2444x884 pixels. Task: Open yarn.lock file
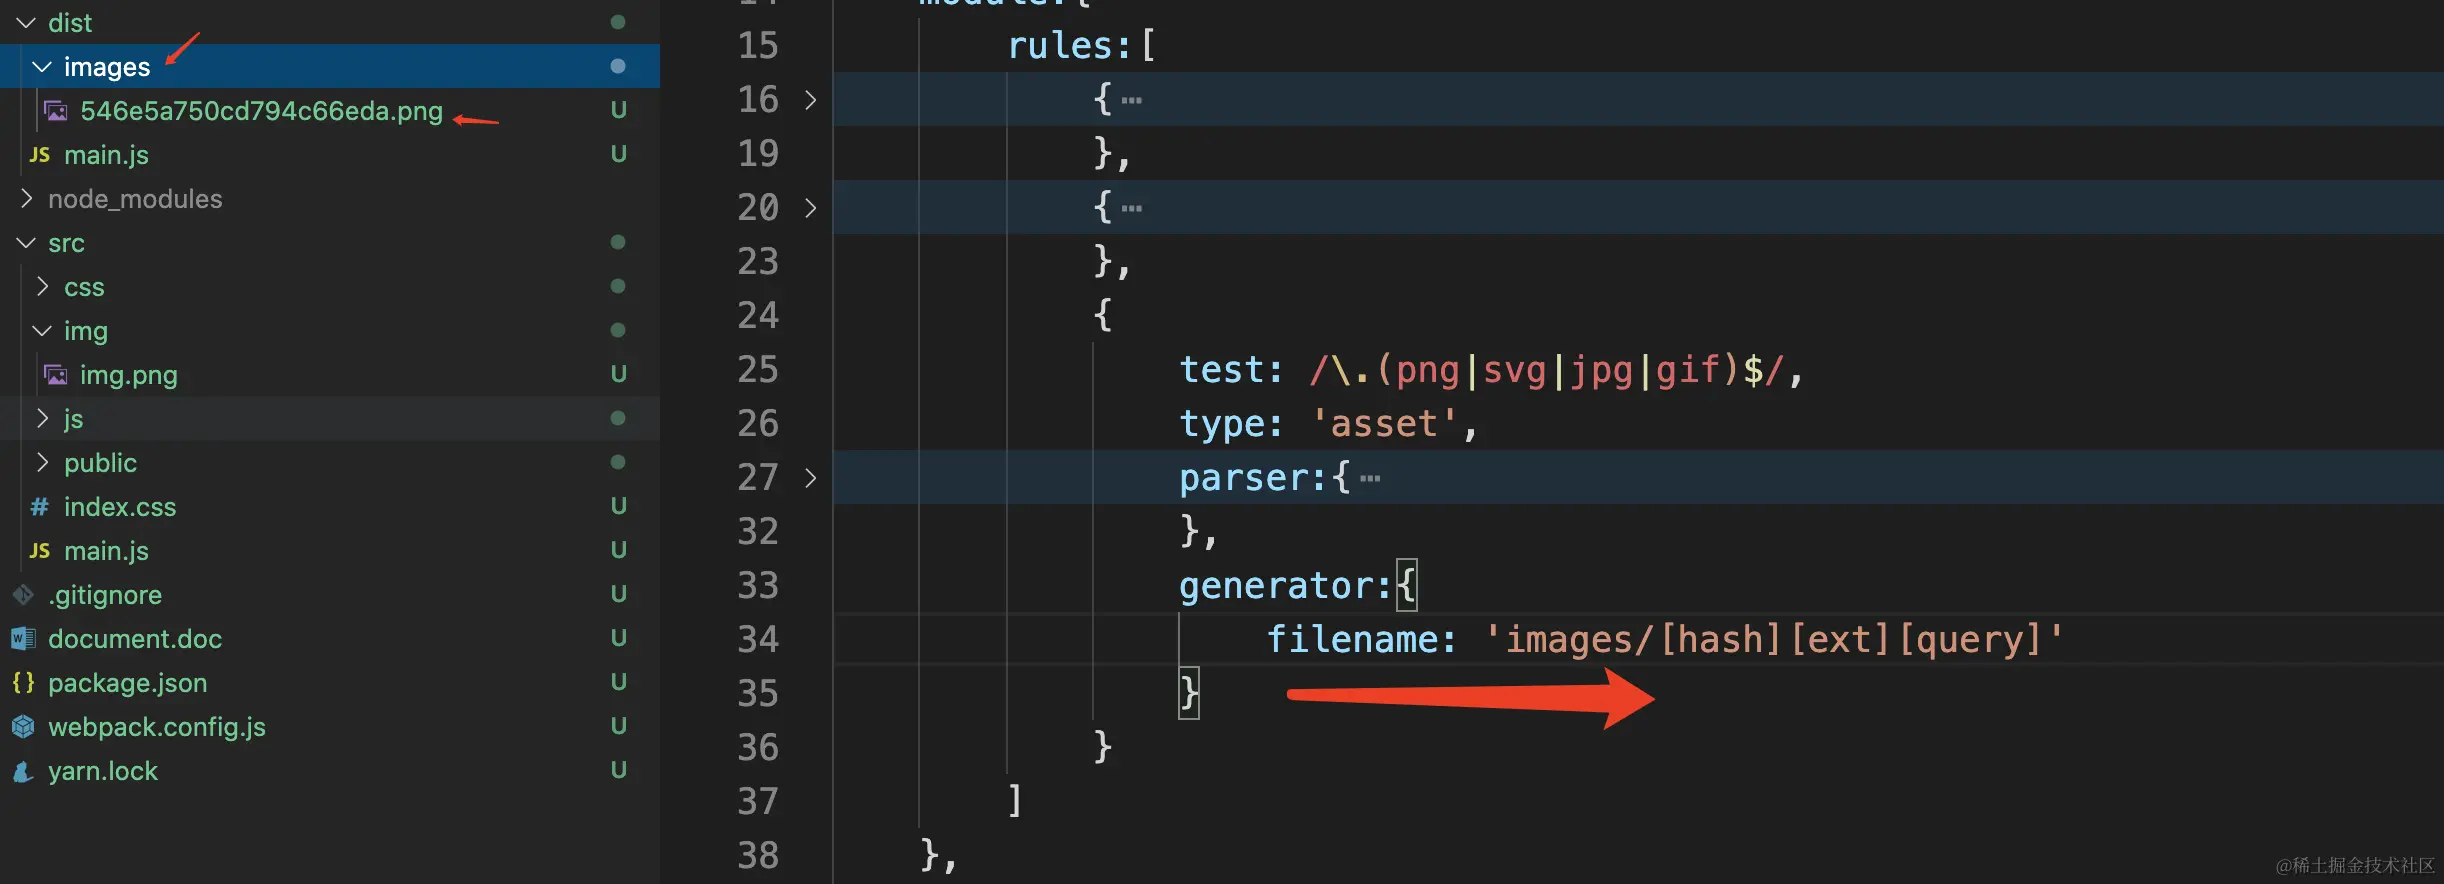[103, 771]
